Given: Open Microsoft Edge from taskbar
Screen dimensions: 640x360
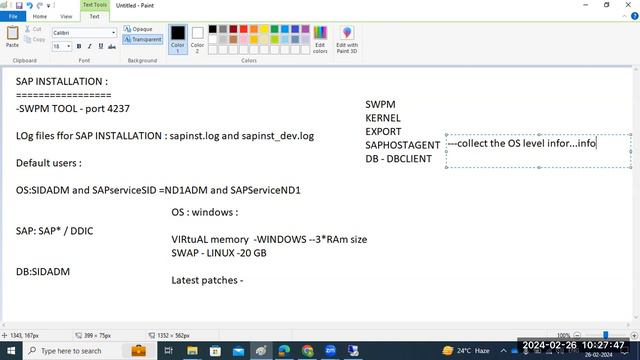Looking at the screenshot, I should [284, 351].
